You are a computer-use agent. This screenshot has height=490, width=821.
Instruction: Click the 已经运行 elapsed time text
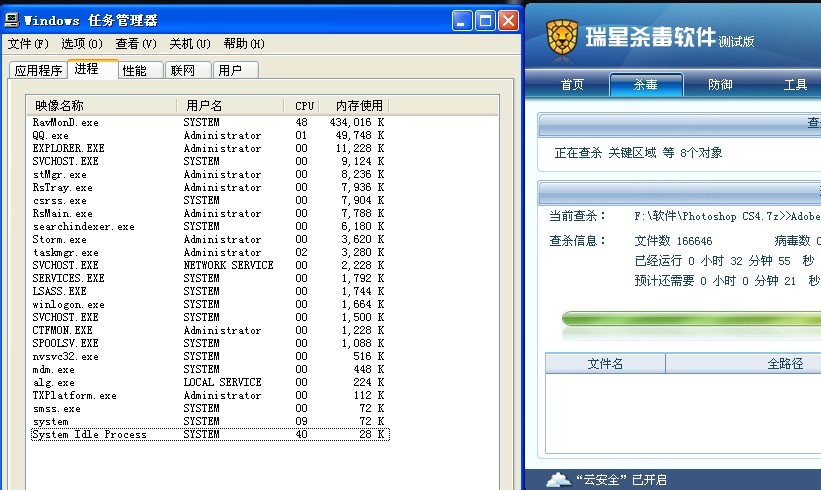[x=724, y=261]
